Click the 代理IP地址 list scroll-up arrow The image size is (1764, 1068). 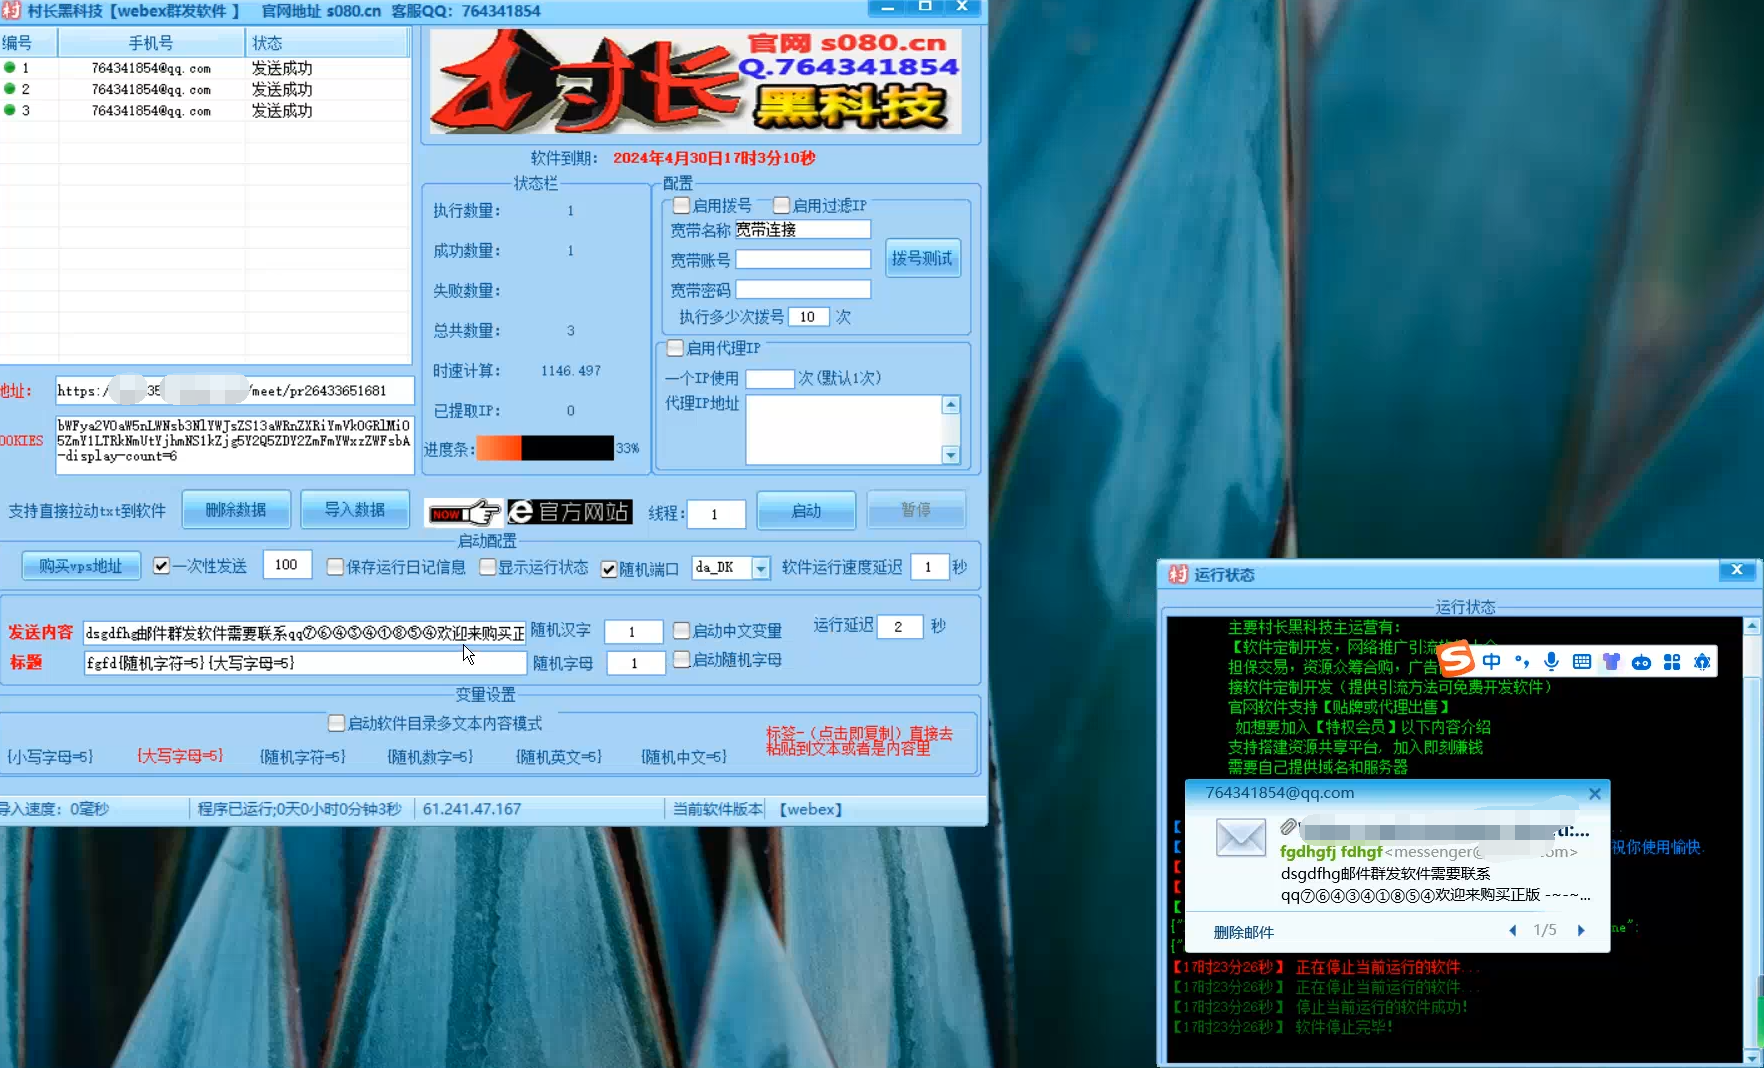(x=951, y=405)
